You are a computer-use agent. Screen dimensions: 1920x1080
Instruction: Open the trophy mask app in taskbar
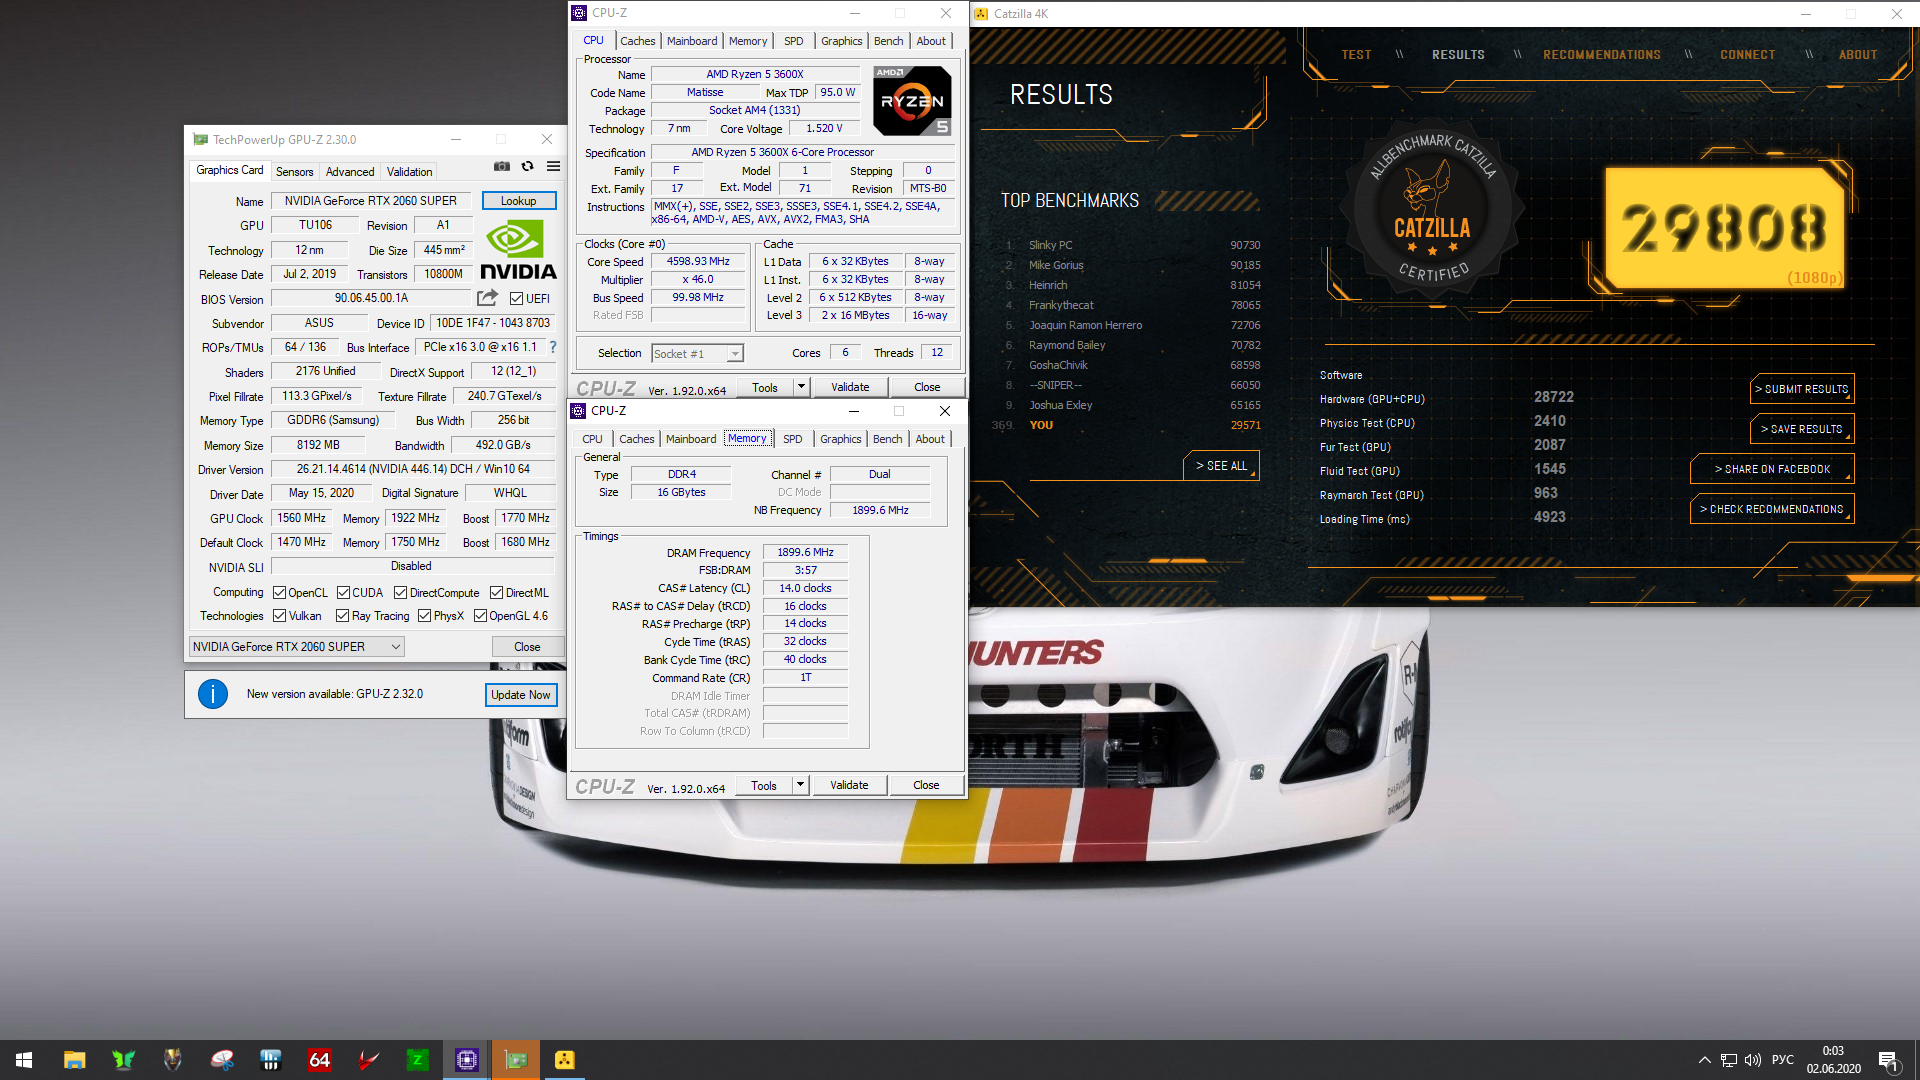coord(172,1060)
